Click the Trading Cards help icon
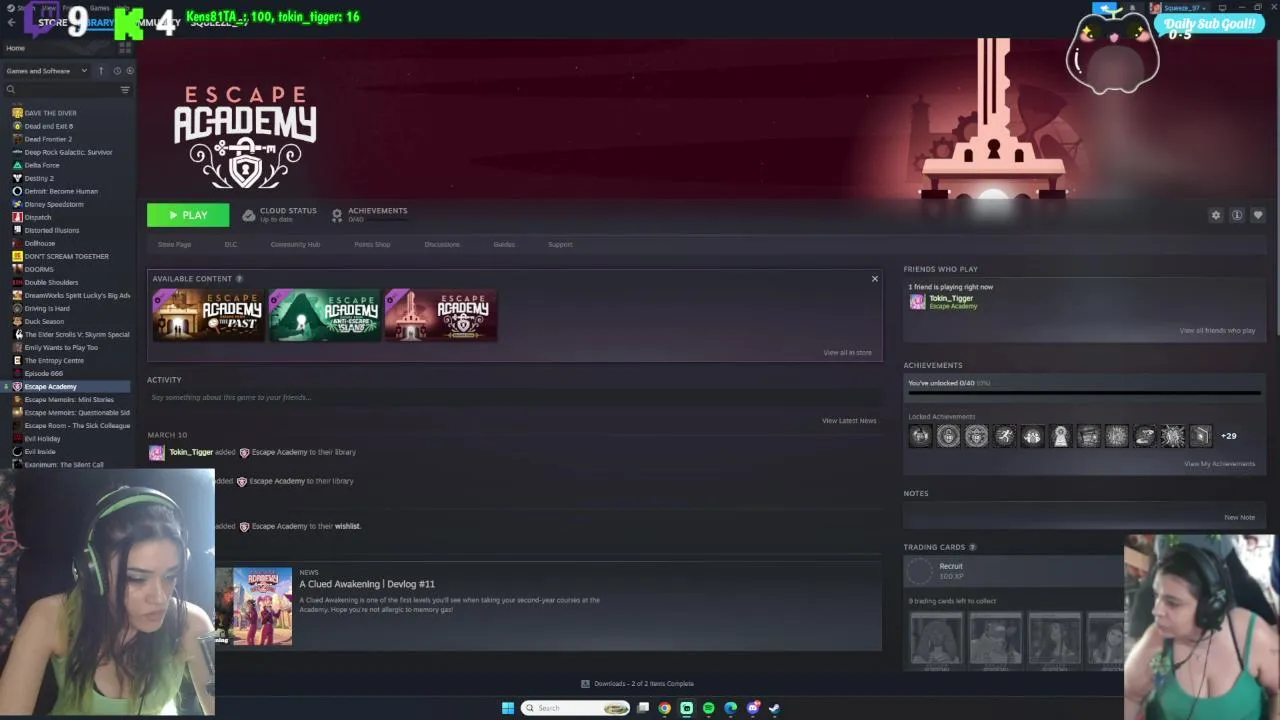Screen dimensions: 1280x720 tap(972, 547)
